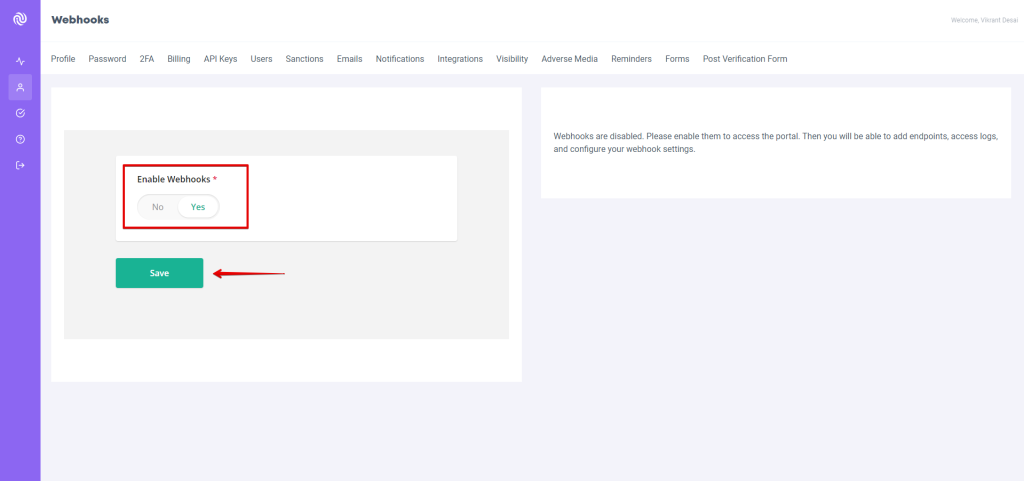Viewport: 1024px width, 481px height.
Task: Select the user account icon in sidebar
Action: (x=20, y=88)
